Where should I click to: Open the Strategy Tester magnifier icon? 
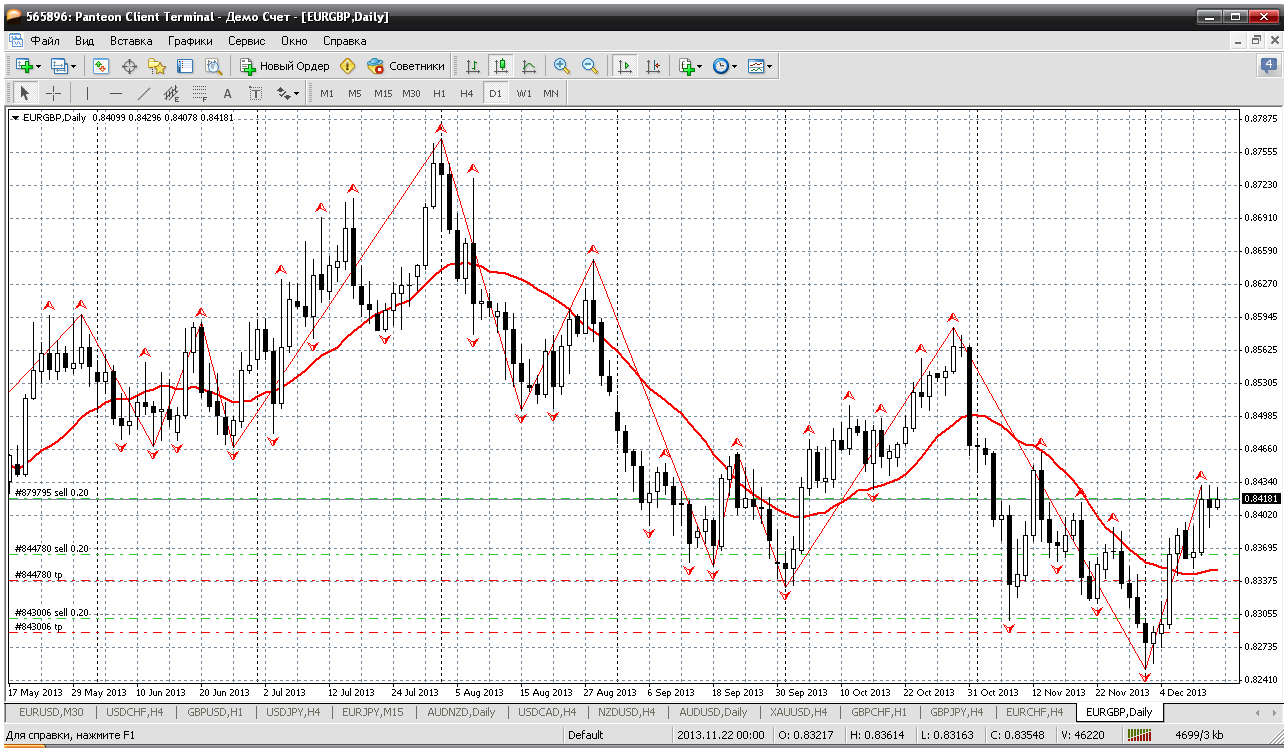[213, 66]
